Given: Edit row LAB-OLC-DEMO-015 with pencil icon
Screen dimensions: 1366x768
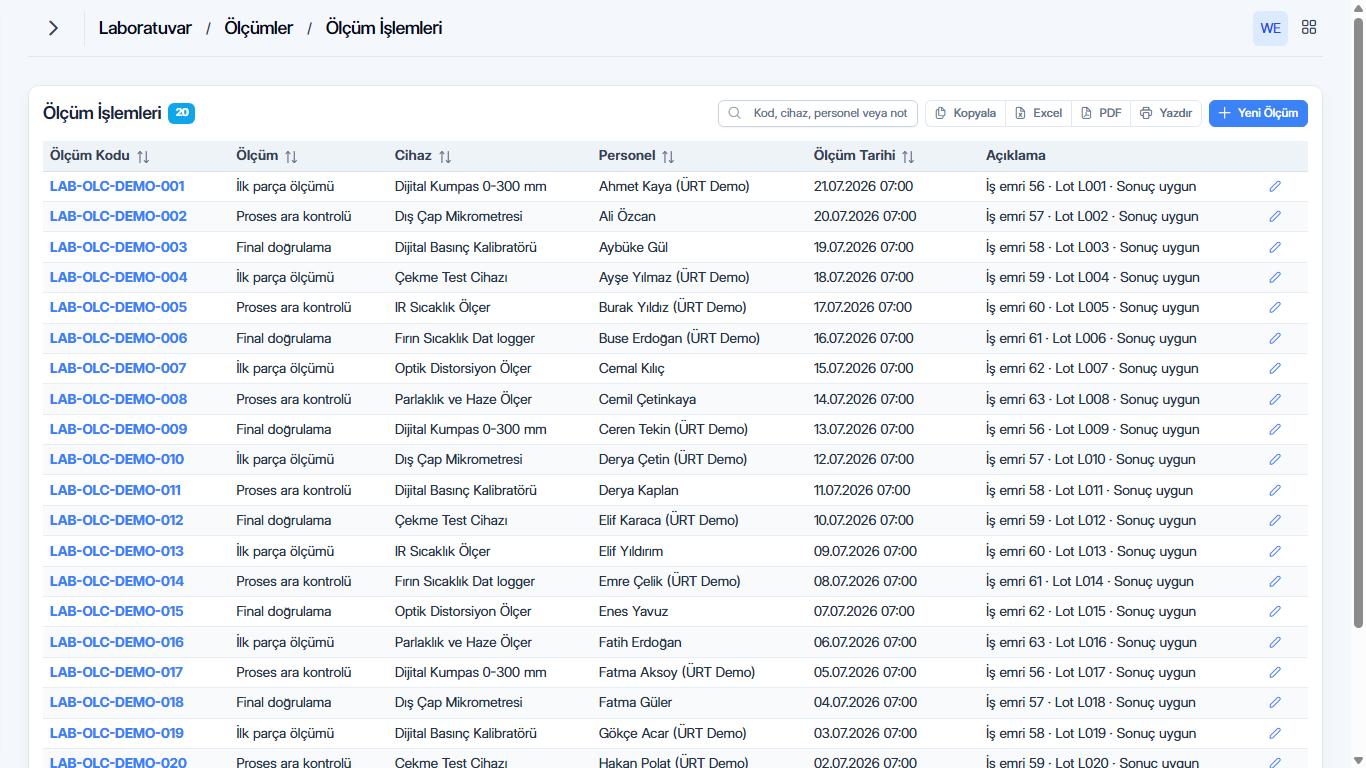Looking at the screenshot, I should (1275, 611).
